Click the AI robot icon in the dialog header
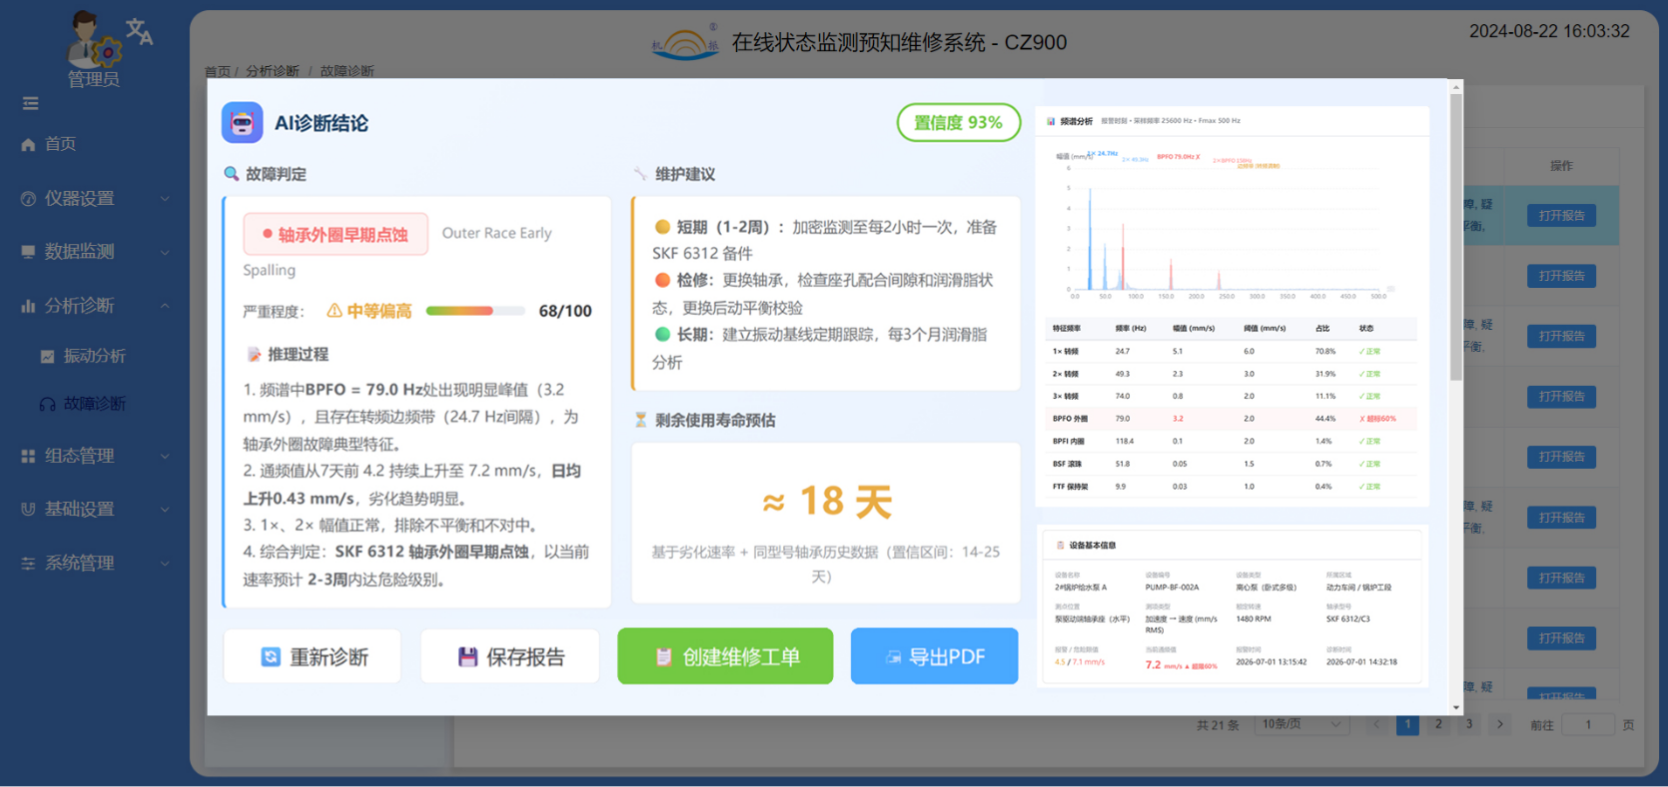This screenshot has width=1668, height=787. pyautogui.click(x=242, y=123)
